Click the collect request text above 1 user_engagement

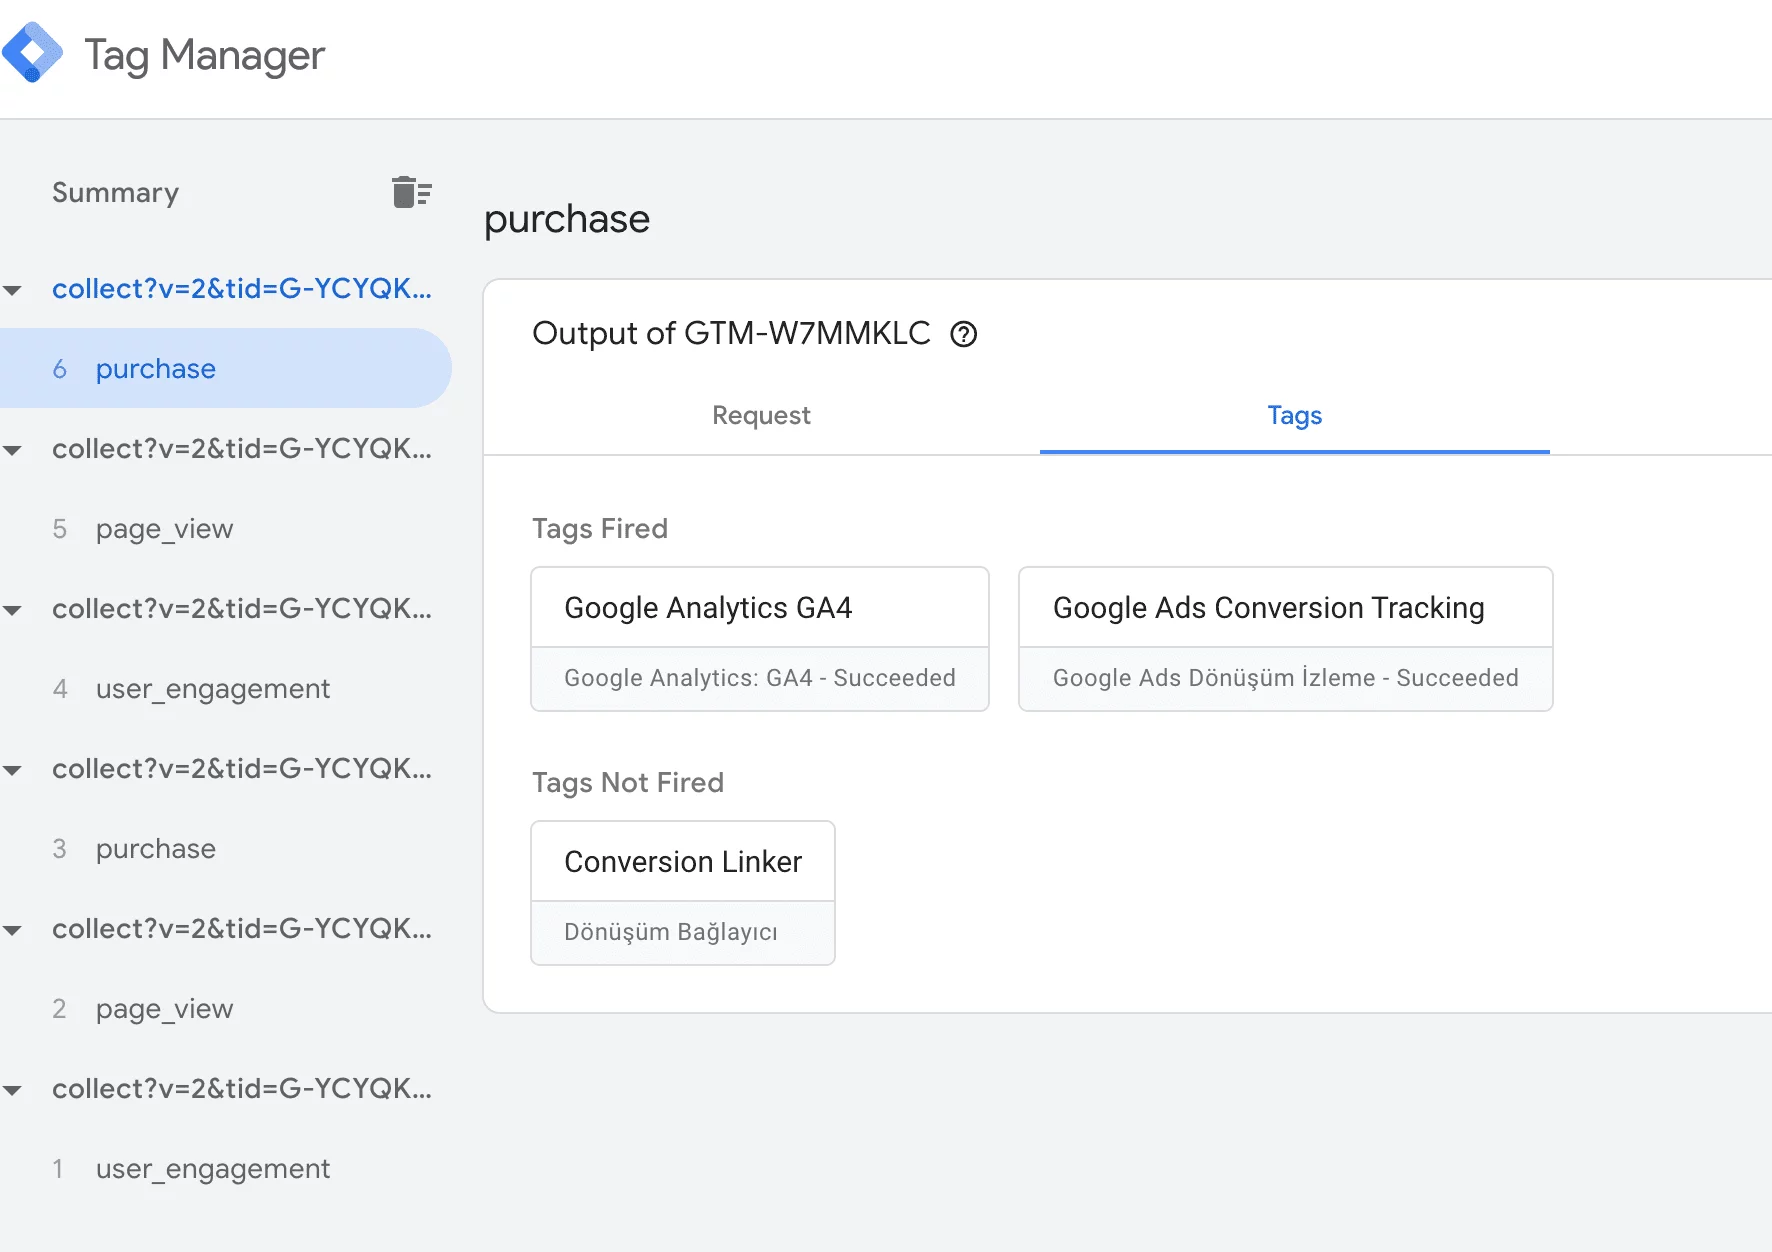[x=242, y=1089]
